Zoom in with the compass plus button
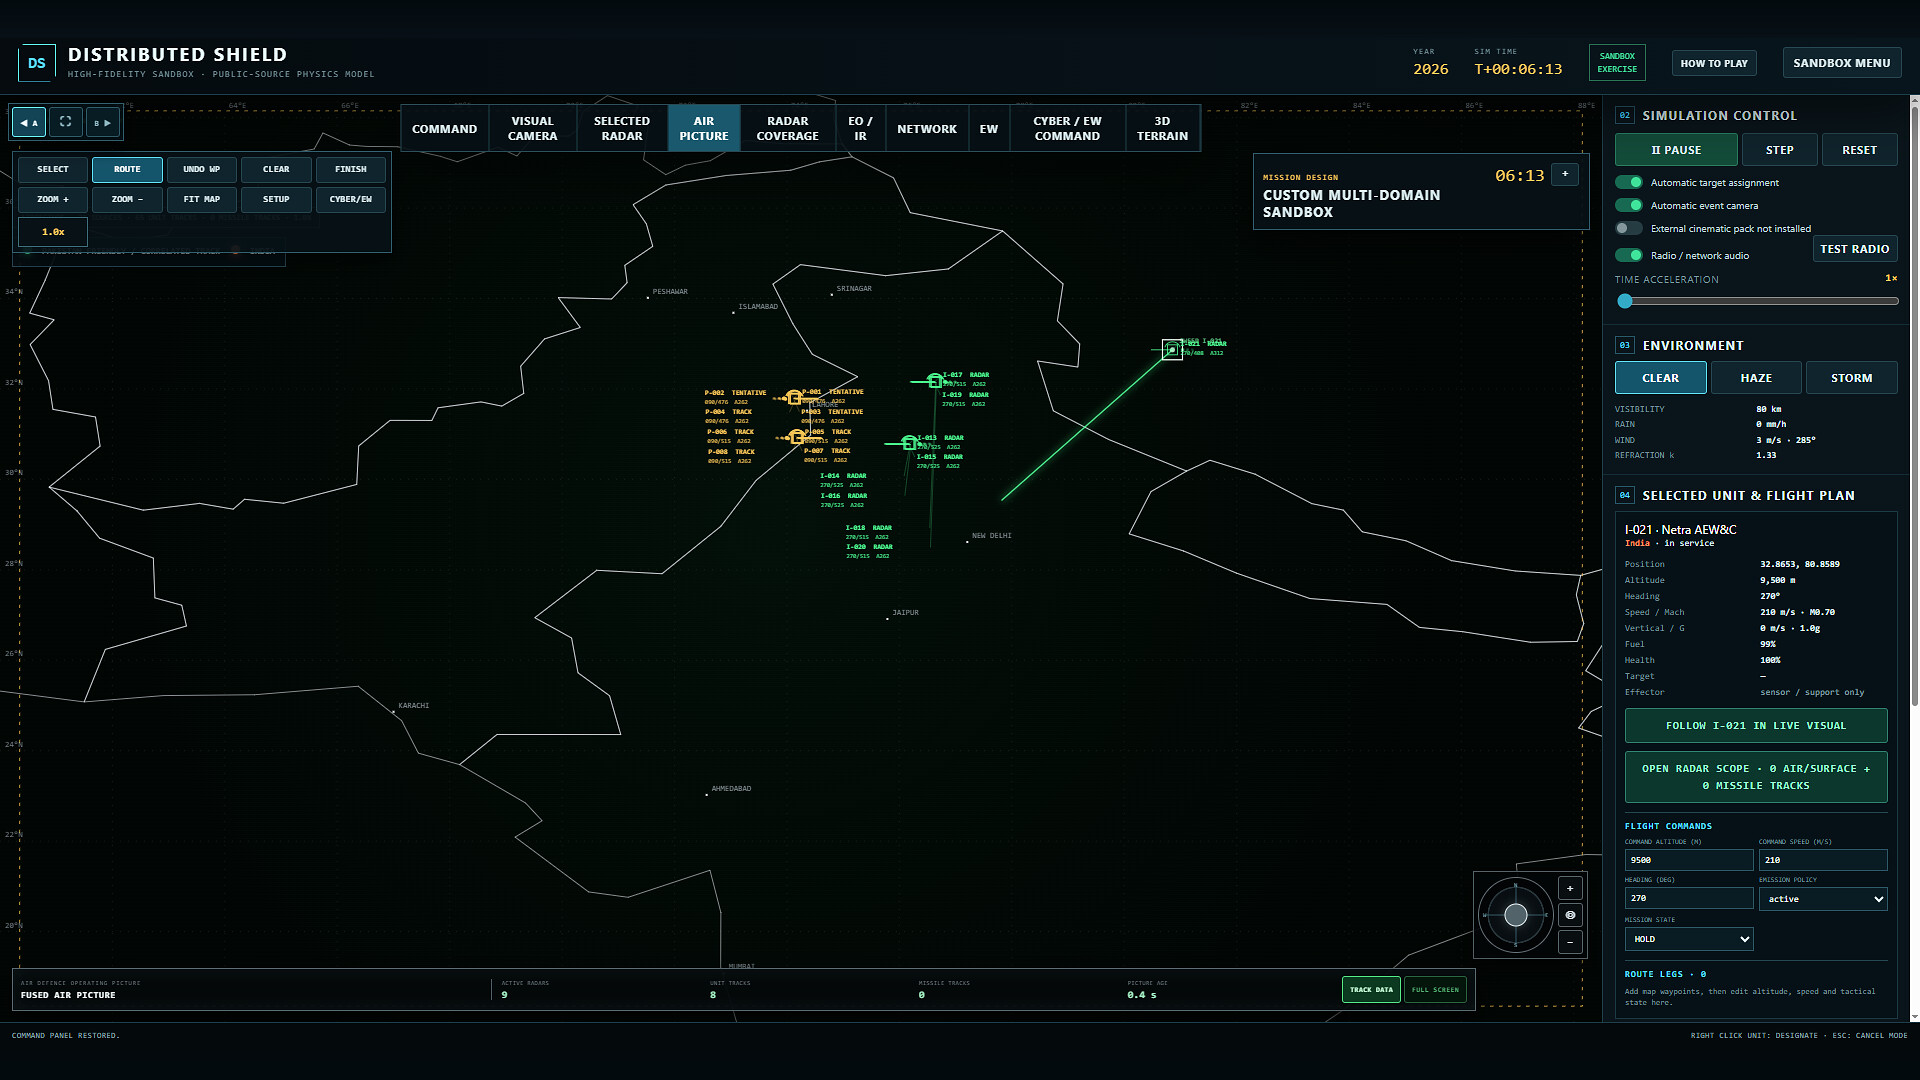 1570,888
